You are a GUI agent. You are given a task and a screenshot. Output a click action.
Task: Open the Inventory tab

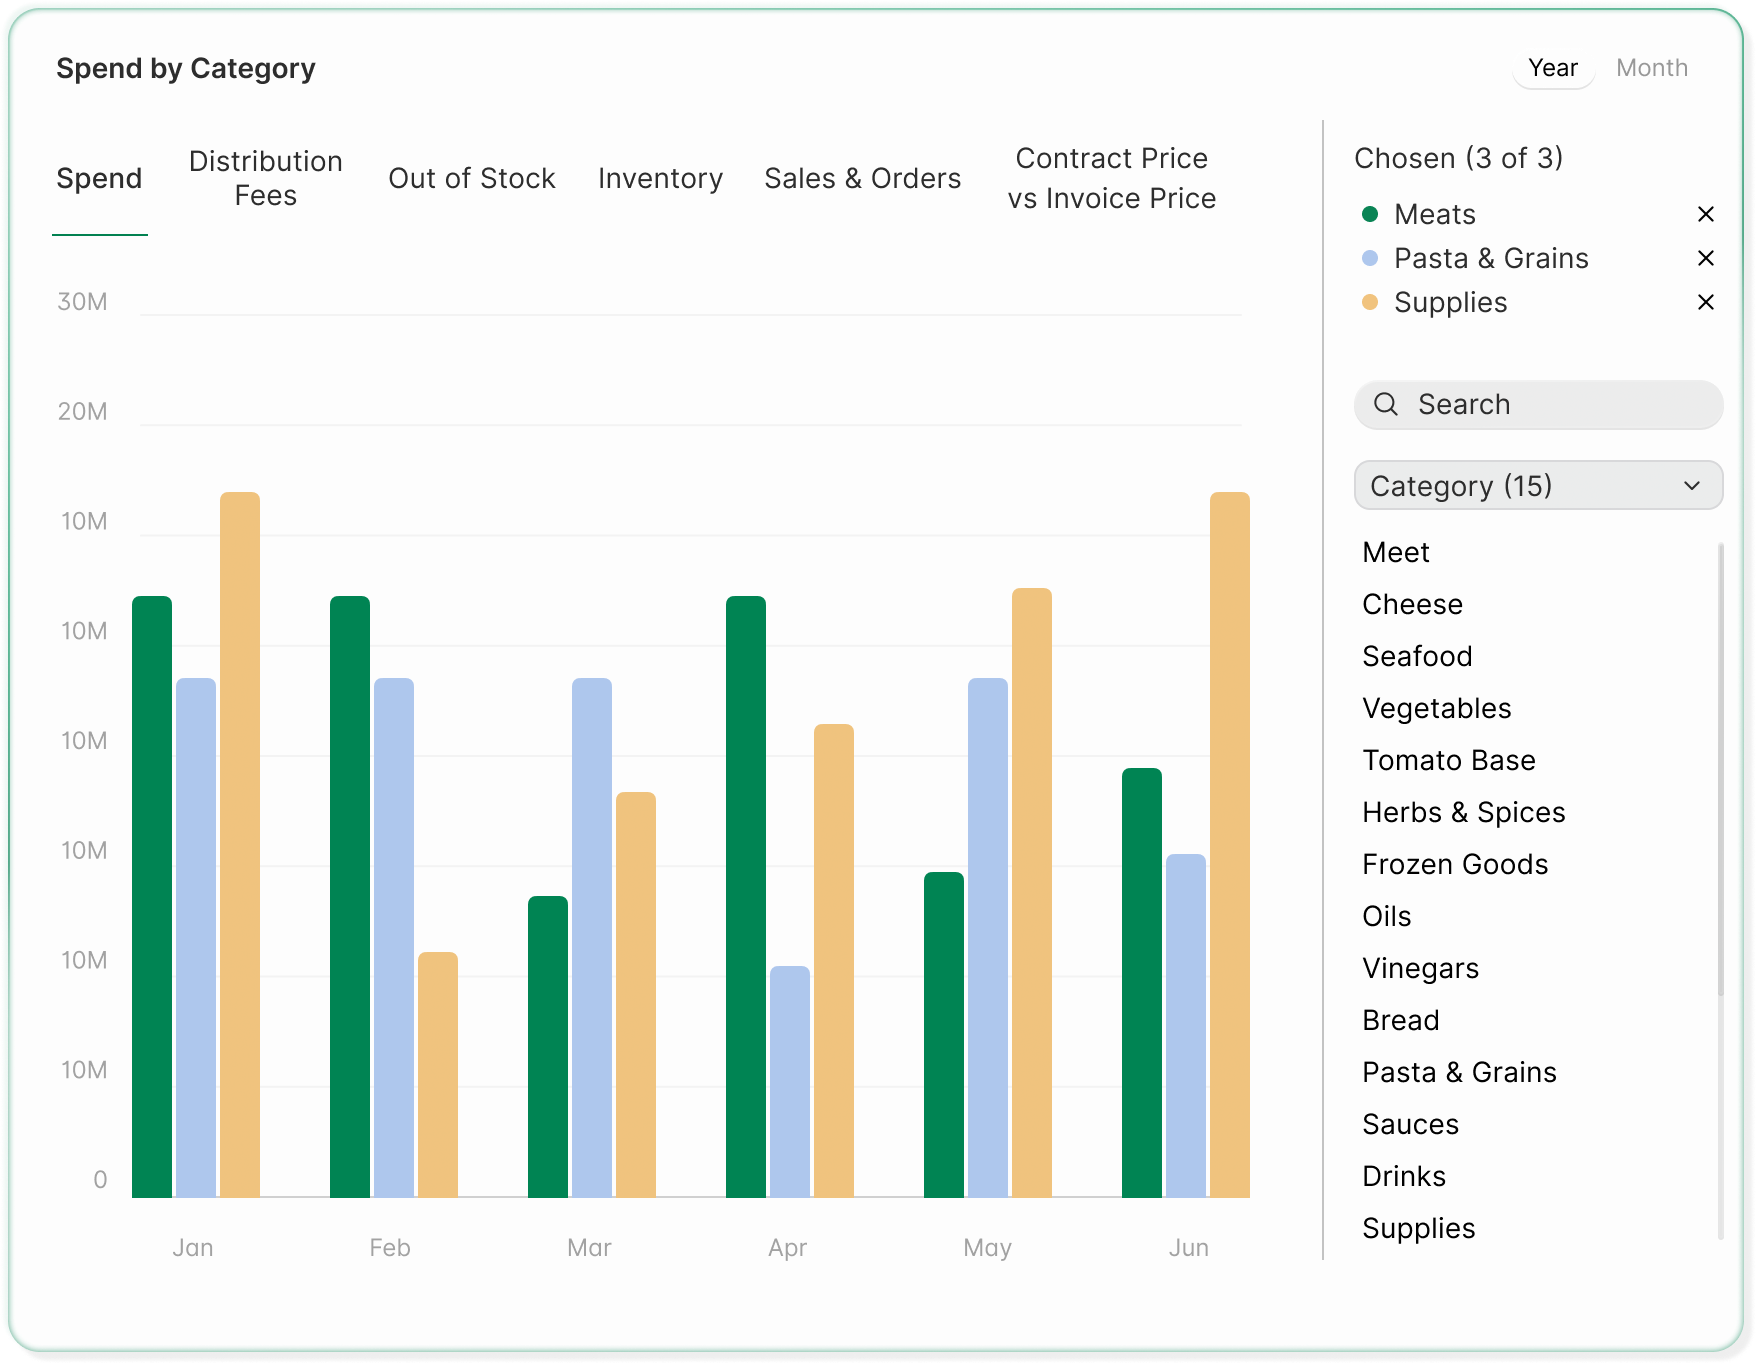coord(660,178)
